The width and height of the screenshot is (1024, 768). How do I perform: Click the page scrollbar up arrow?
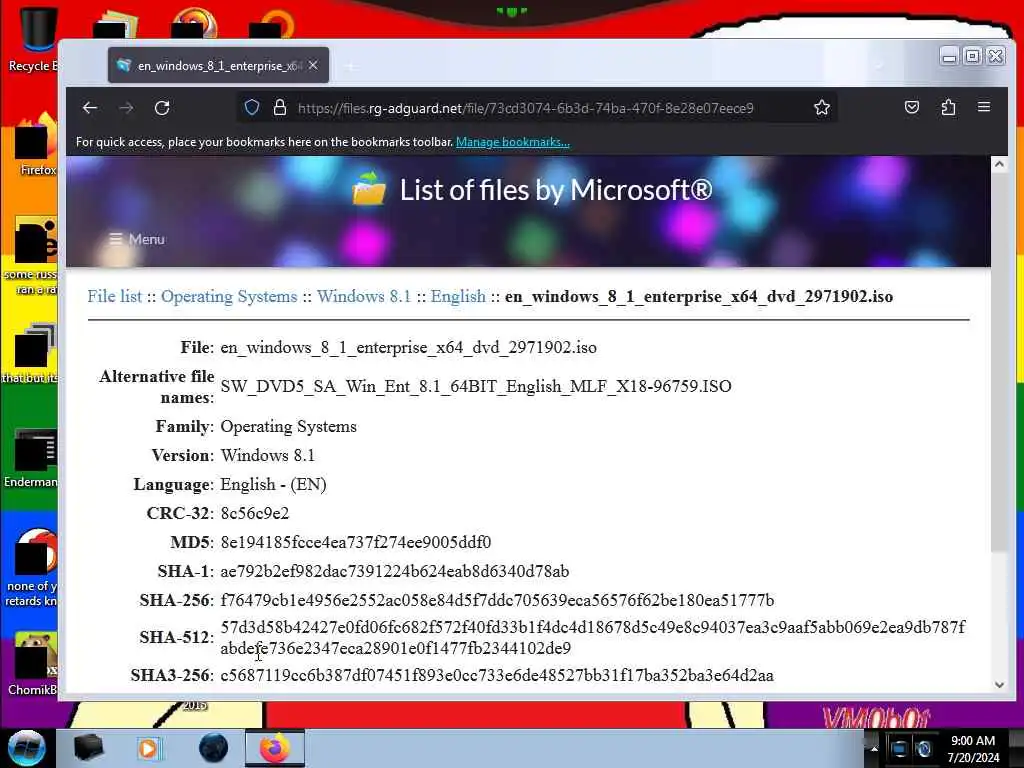point(999,165)
